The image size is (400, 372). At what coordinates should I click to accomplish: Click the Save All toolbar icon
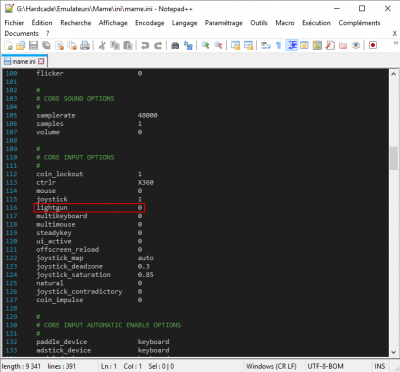[x=46, y=45]
